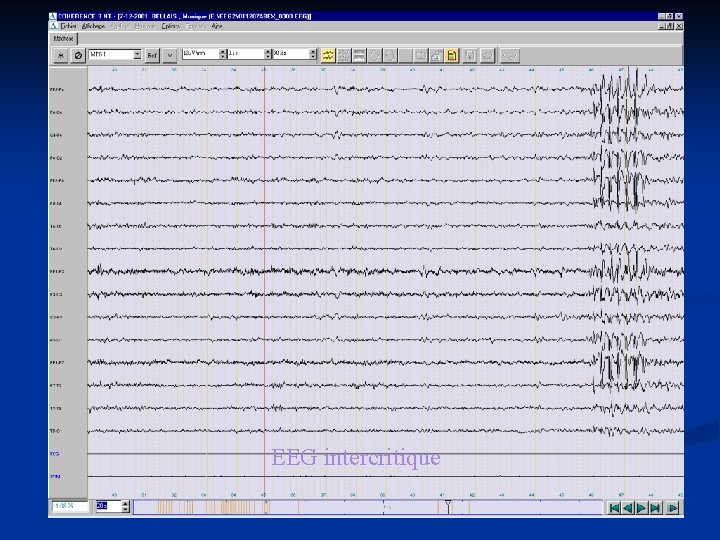Close the inner document window

pos(679,26)
